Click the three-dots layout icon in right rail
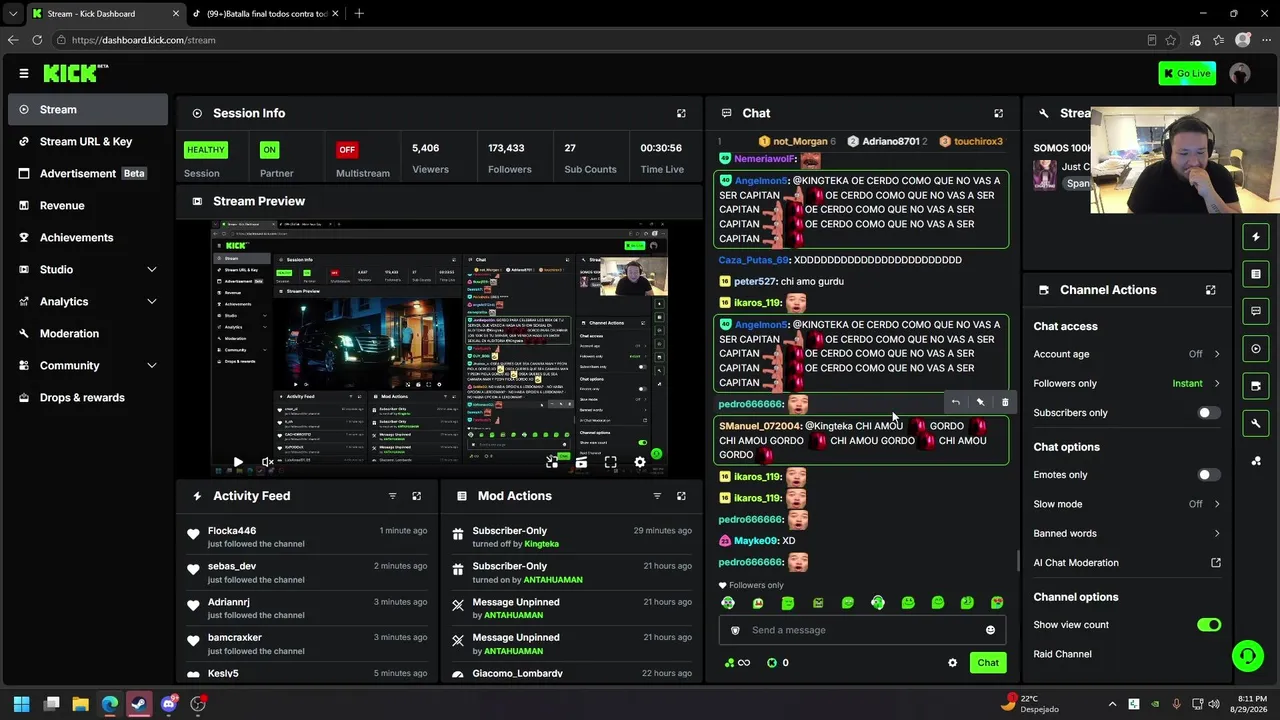 [x=1256, y=461]
